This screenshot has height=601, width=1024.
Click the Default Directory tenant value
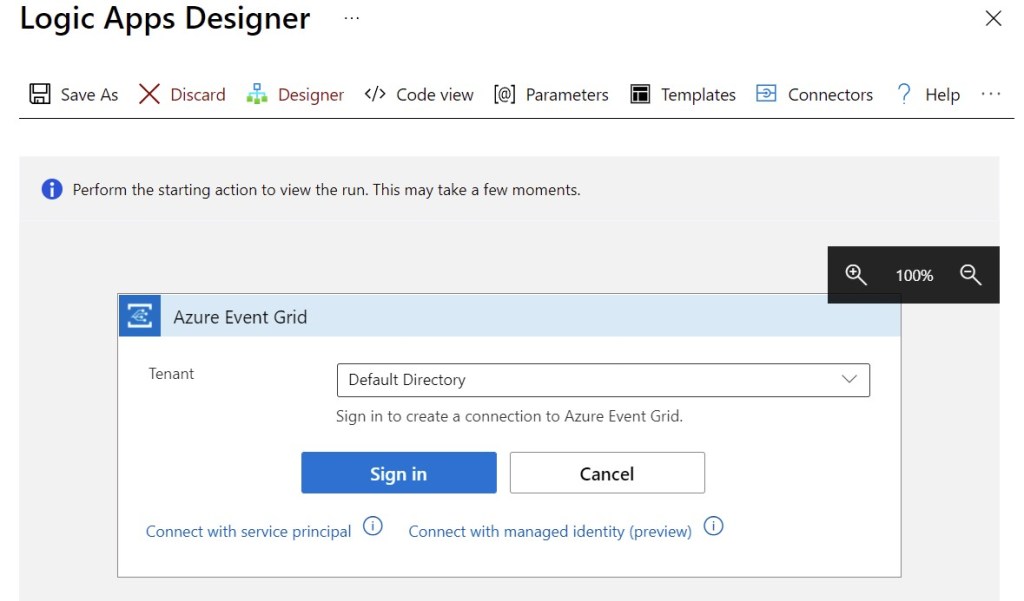click(x=407, y=380)
